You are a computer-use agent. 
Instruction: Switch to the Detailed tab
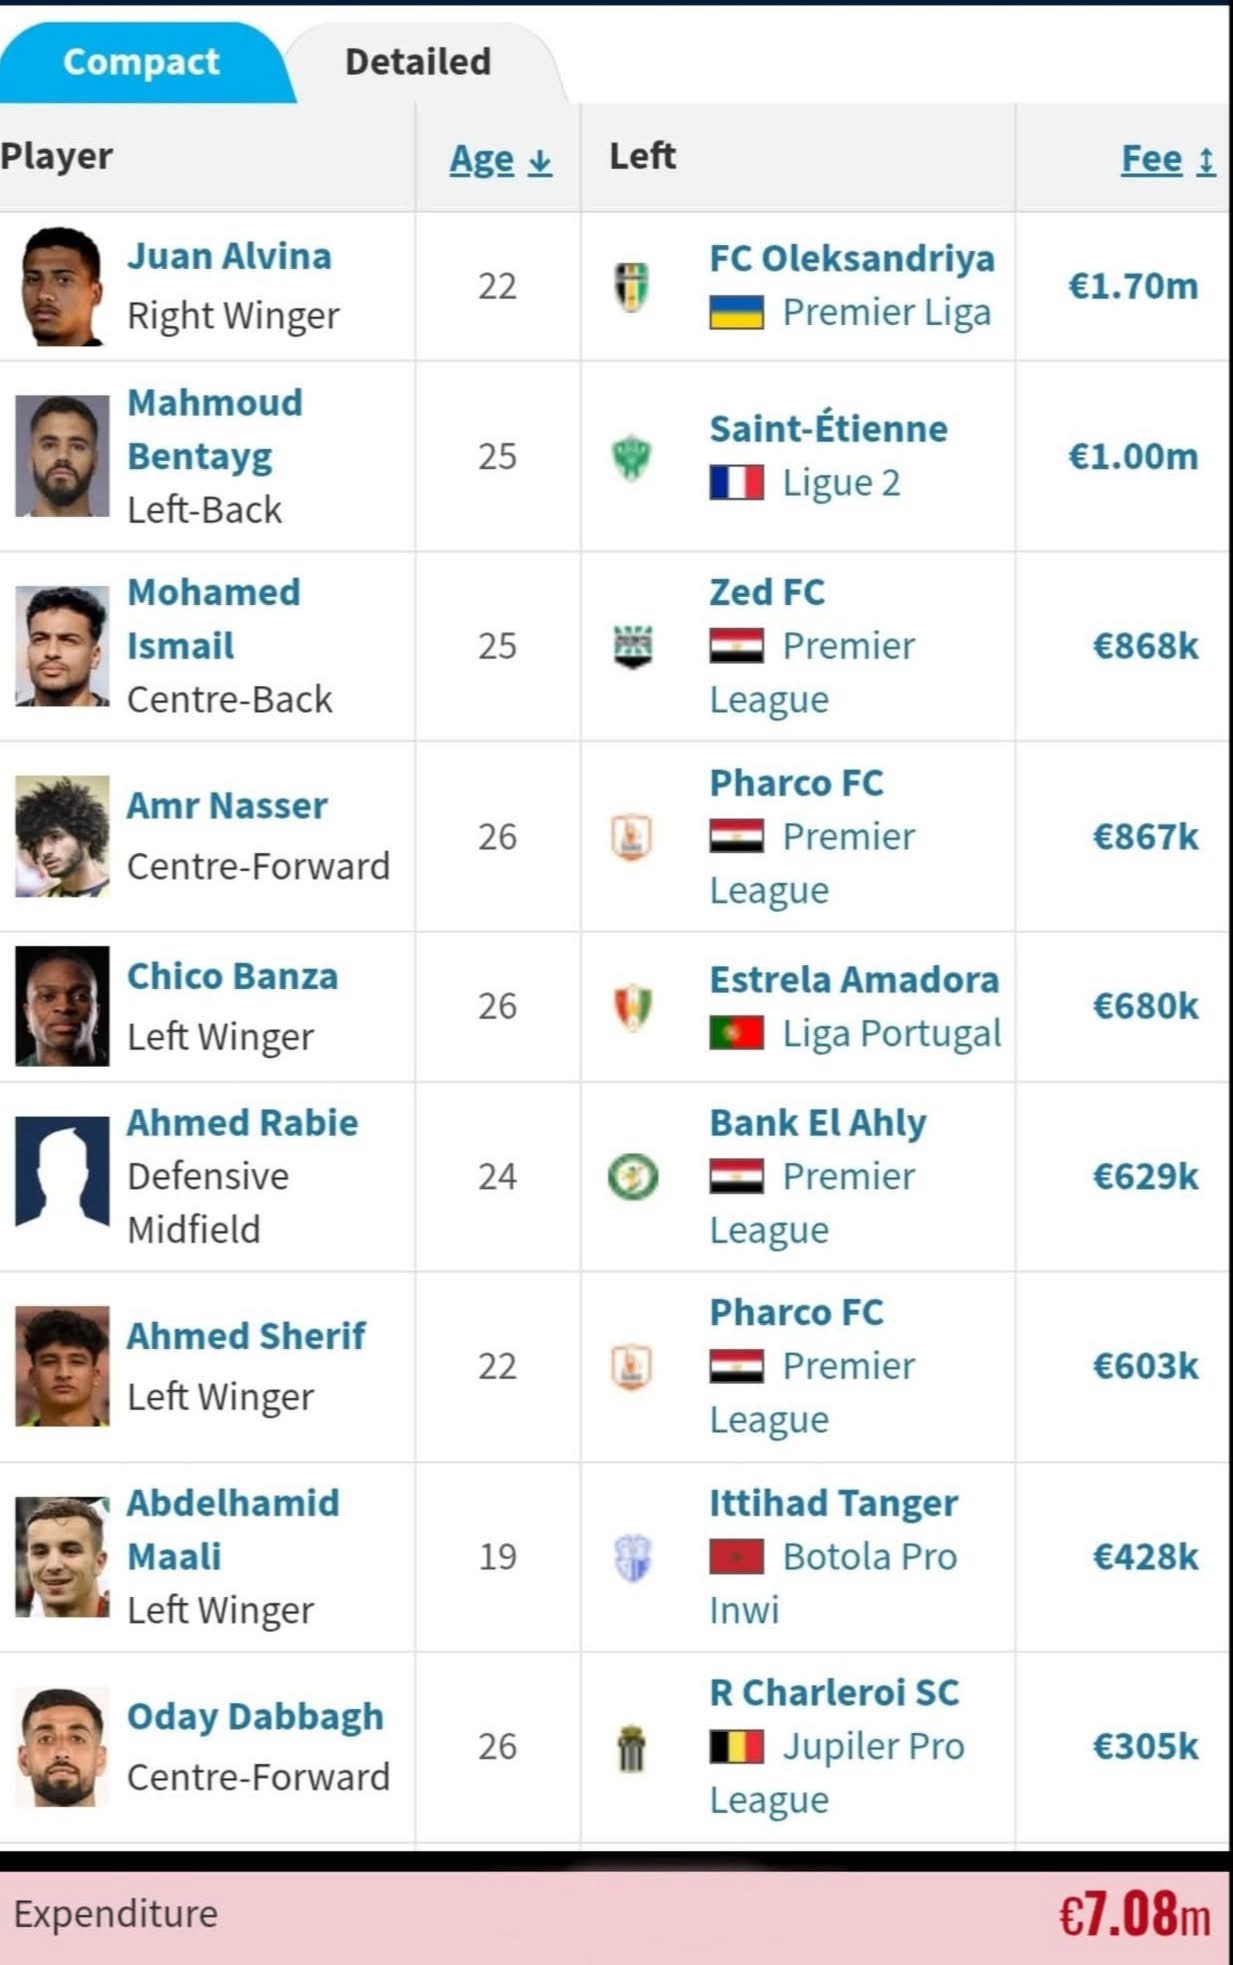click(x=418, y=62)
